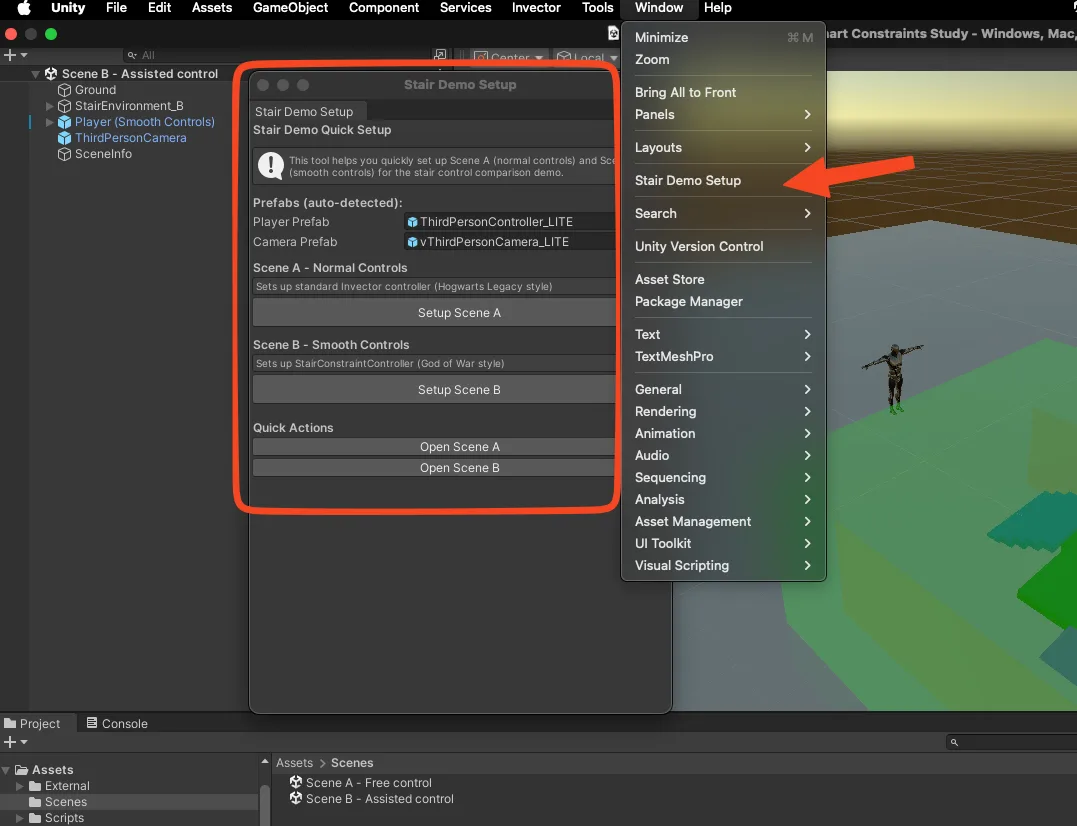The image size is (1077, 826).
Task: Open the Asset Management submenu
Action: [x=723, y=521]
